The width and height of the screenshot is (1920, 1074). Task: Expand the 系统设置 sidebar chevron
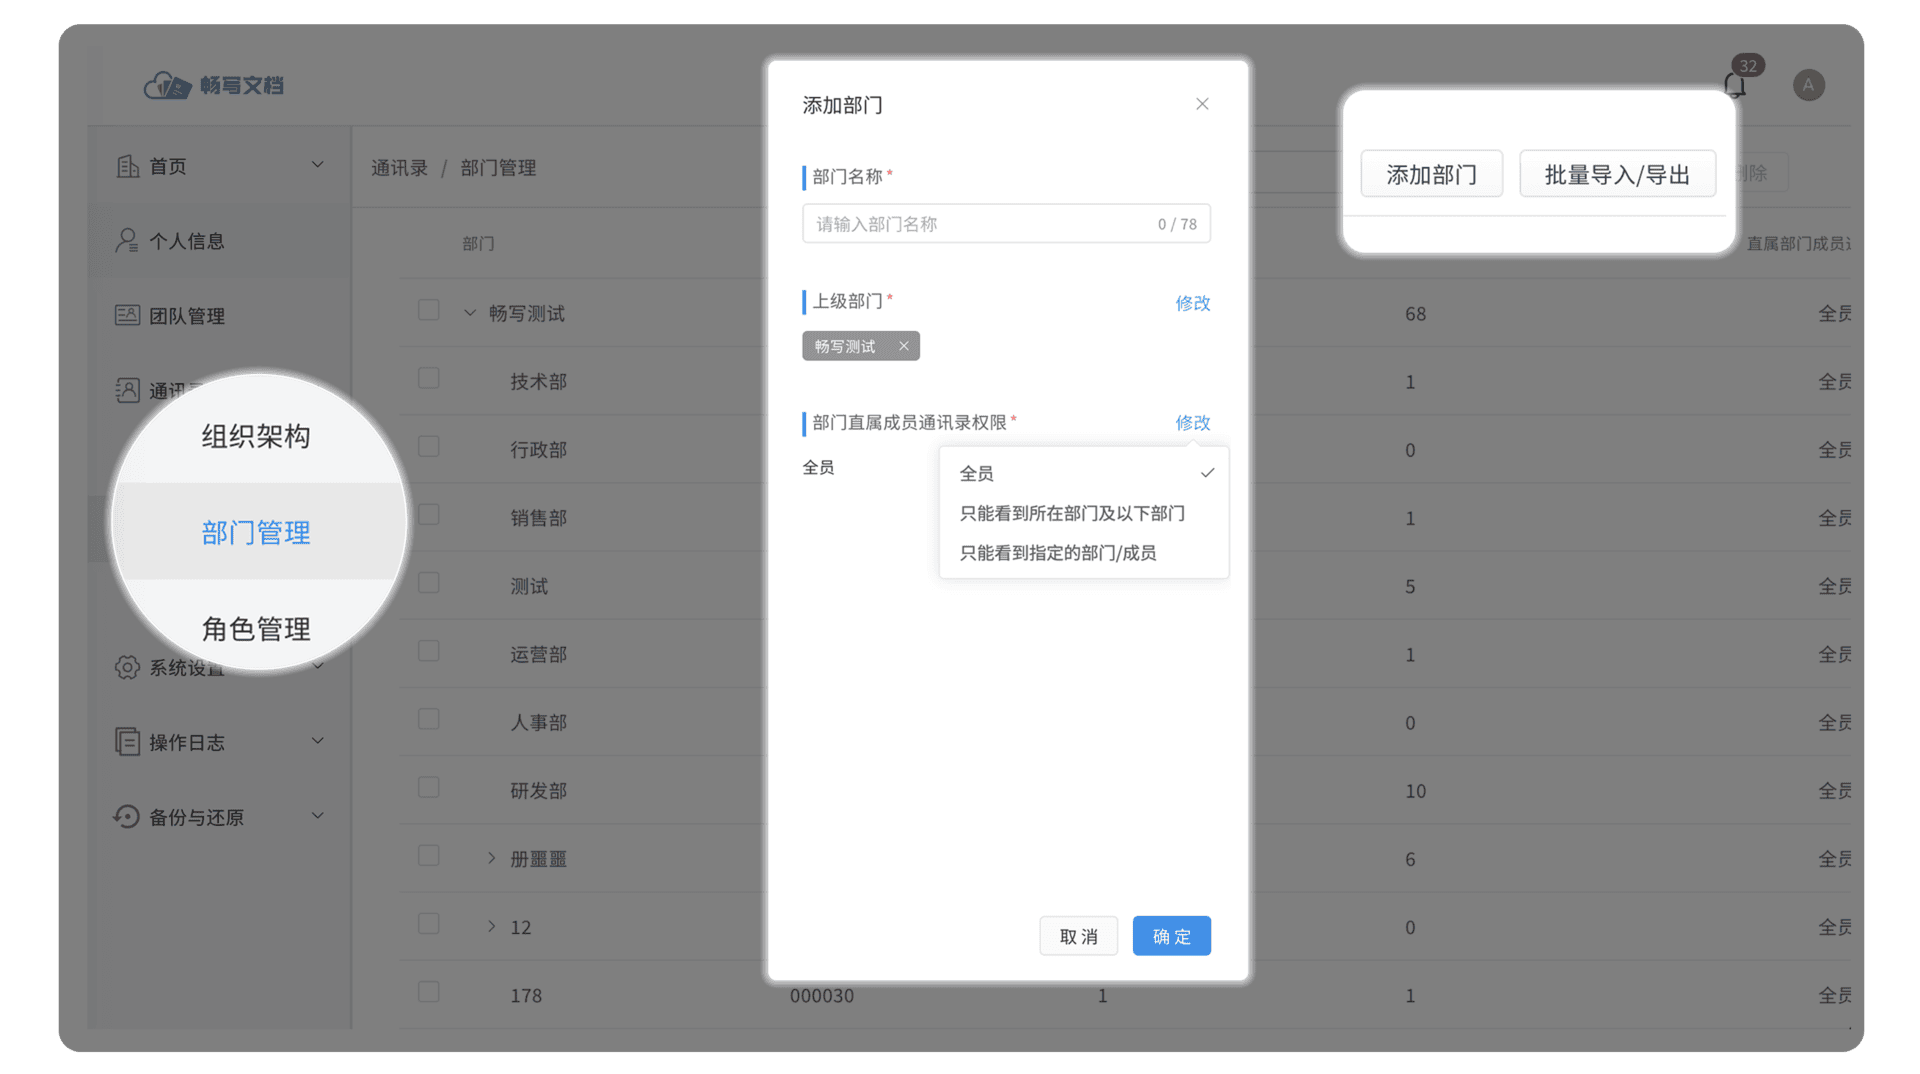317,666
